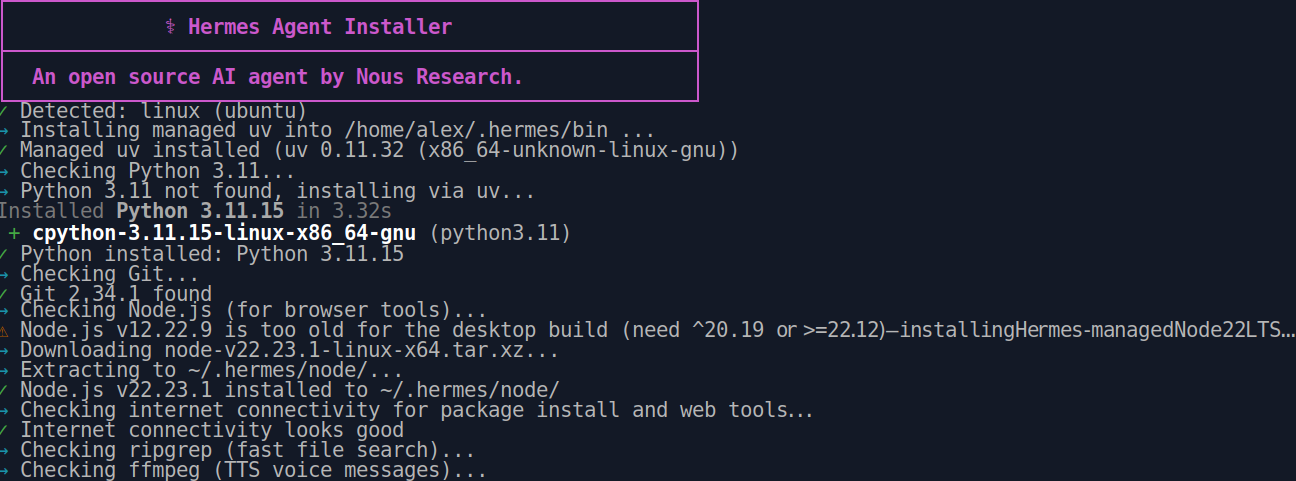
Task: Click "Checking ffmpeg (TTS voice messages)..." line
Action: click(254, 470)
